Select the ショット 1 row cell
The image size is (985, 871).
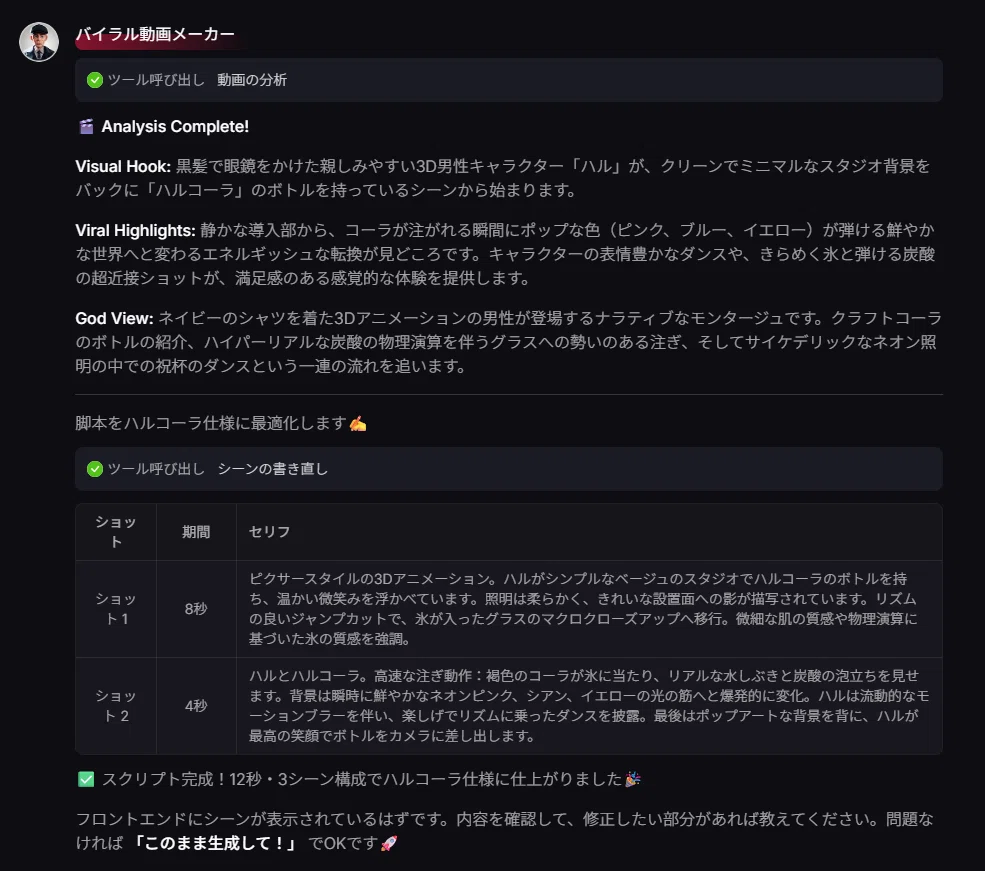(x=116, y=609)
